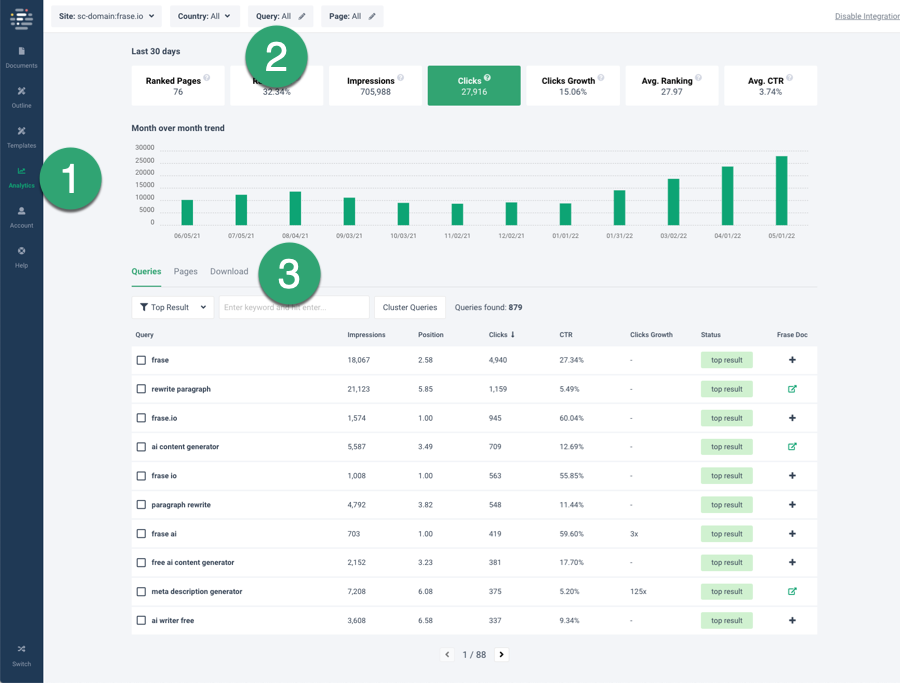This screenshot has width=900, height=683.
Task: Switch to the Pages tab
Action: pos(185,271)
